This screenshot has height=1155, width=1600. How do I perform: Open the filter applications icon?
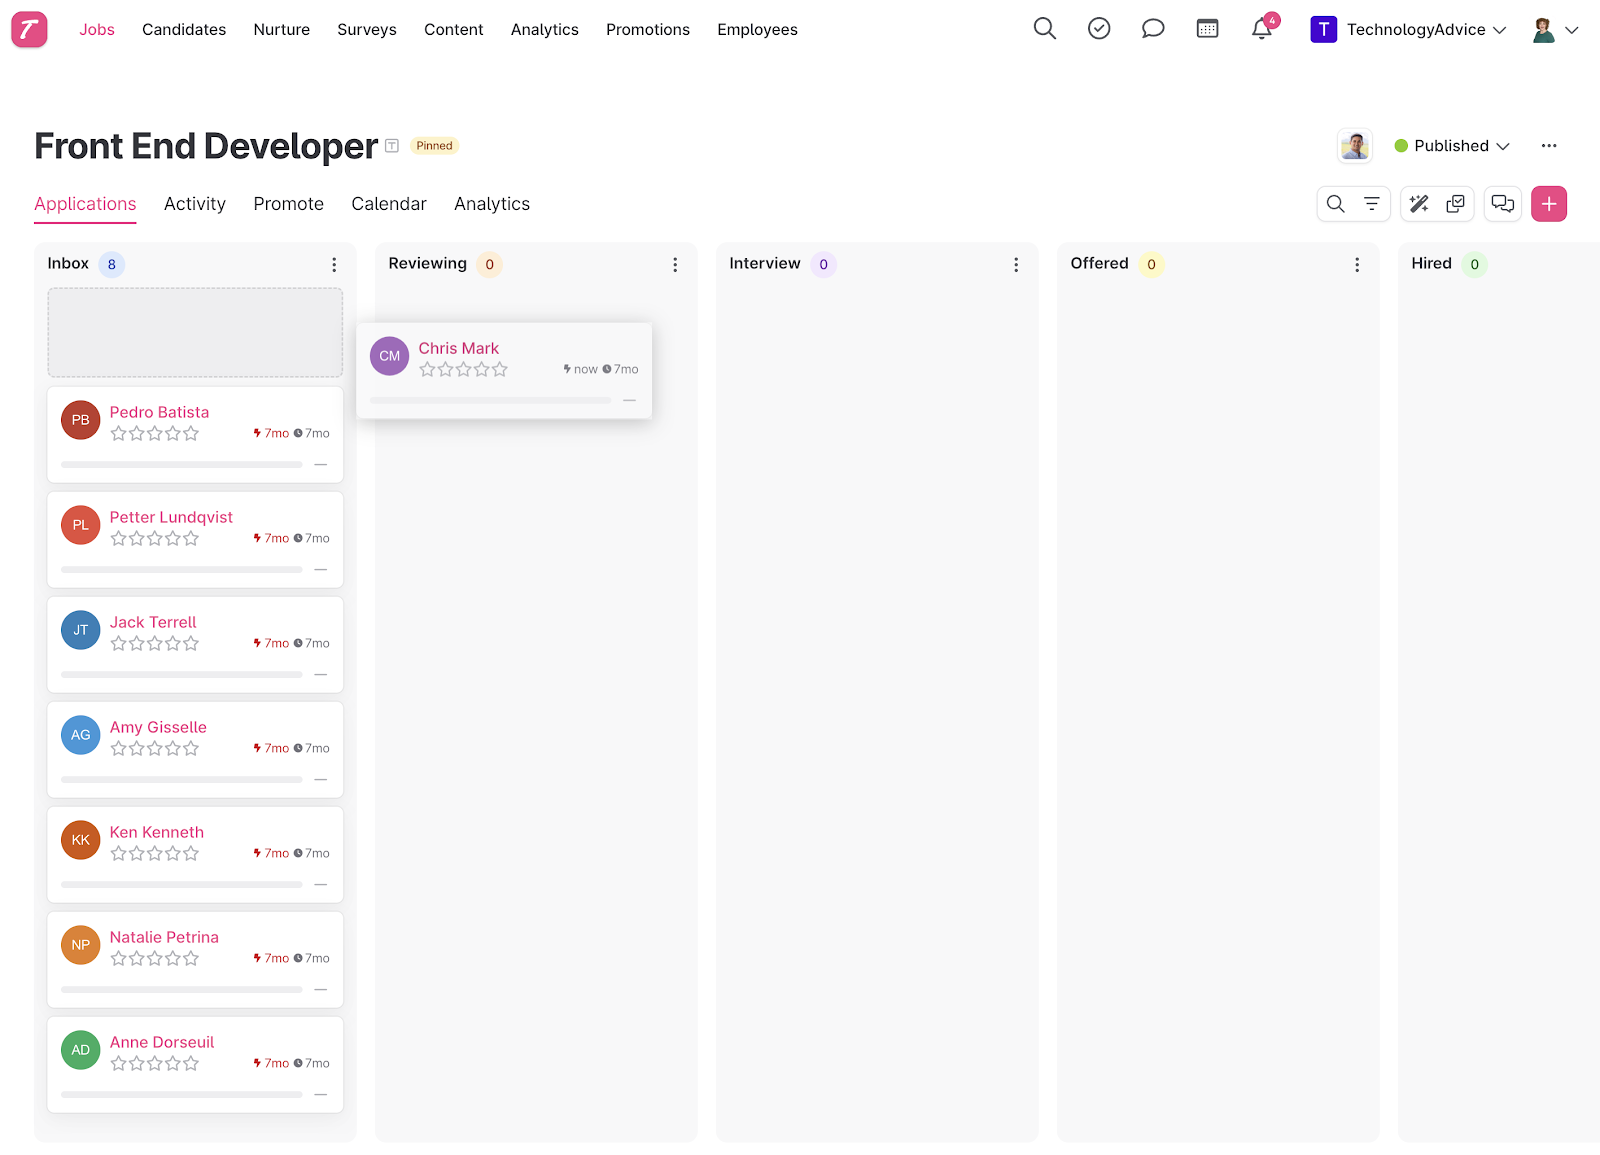[x=1371, y=204]
